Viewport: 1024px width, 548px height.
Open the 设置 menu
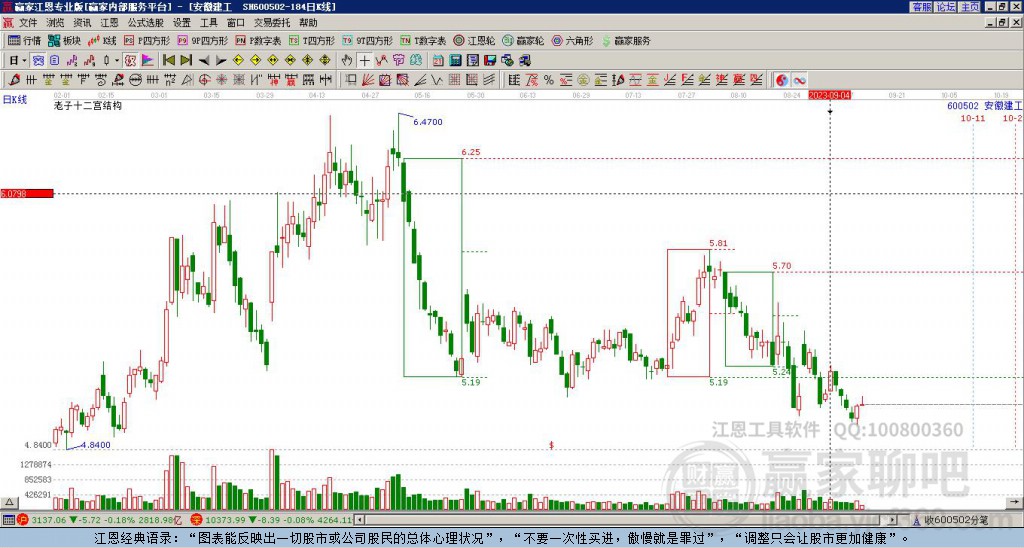click(x=182, y=22)
